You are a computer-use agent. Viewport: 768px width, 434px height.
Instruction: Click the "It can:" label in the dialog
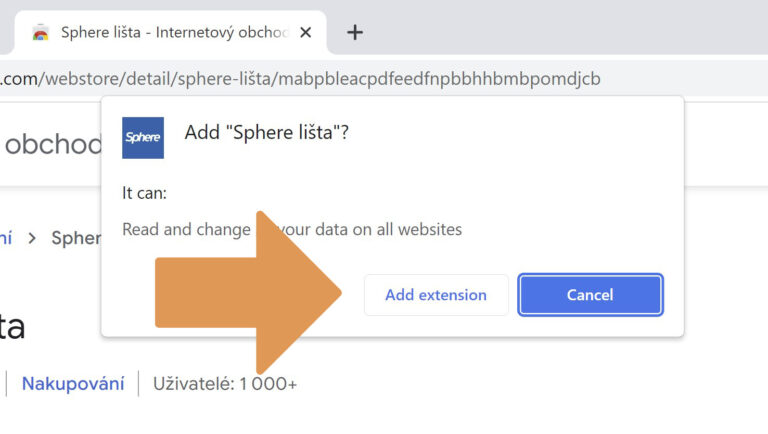pyautogui.click(x=144, y=192)
